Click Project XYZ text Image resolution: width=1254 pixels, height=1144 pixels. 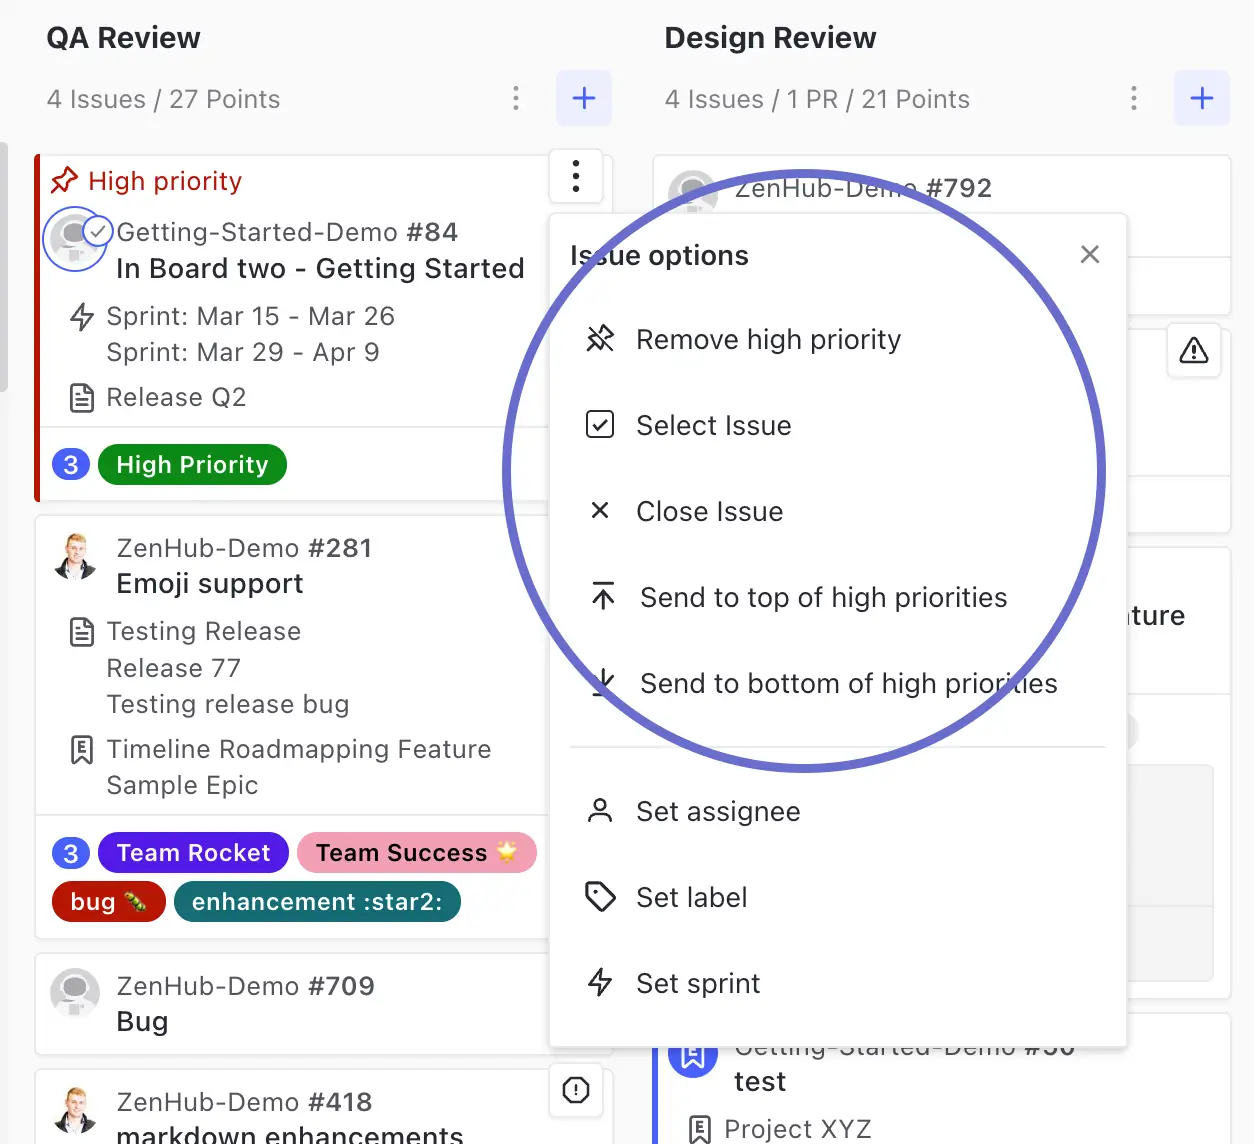[798, 1129]
